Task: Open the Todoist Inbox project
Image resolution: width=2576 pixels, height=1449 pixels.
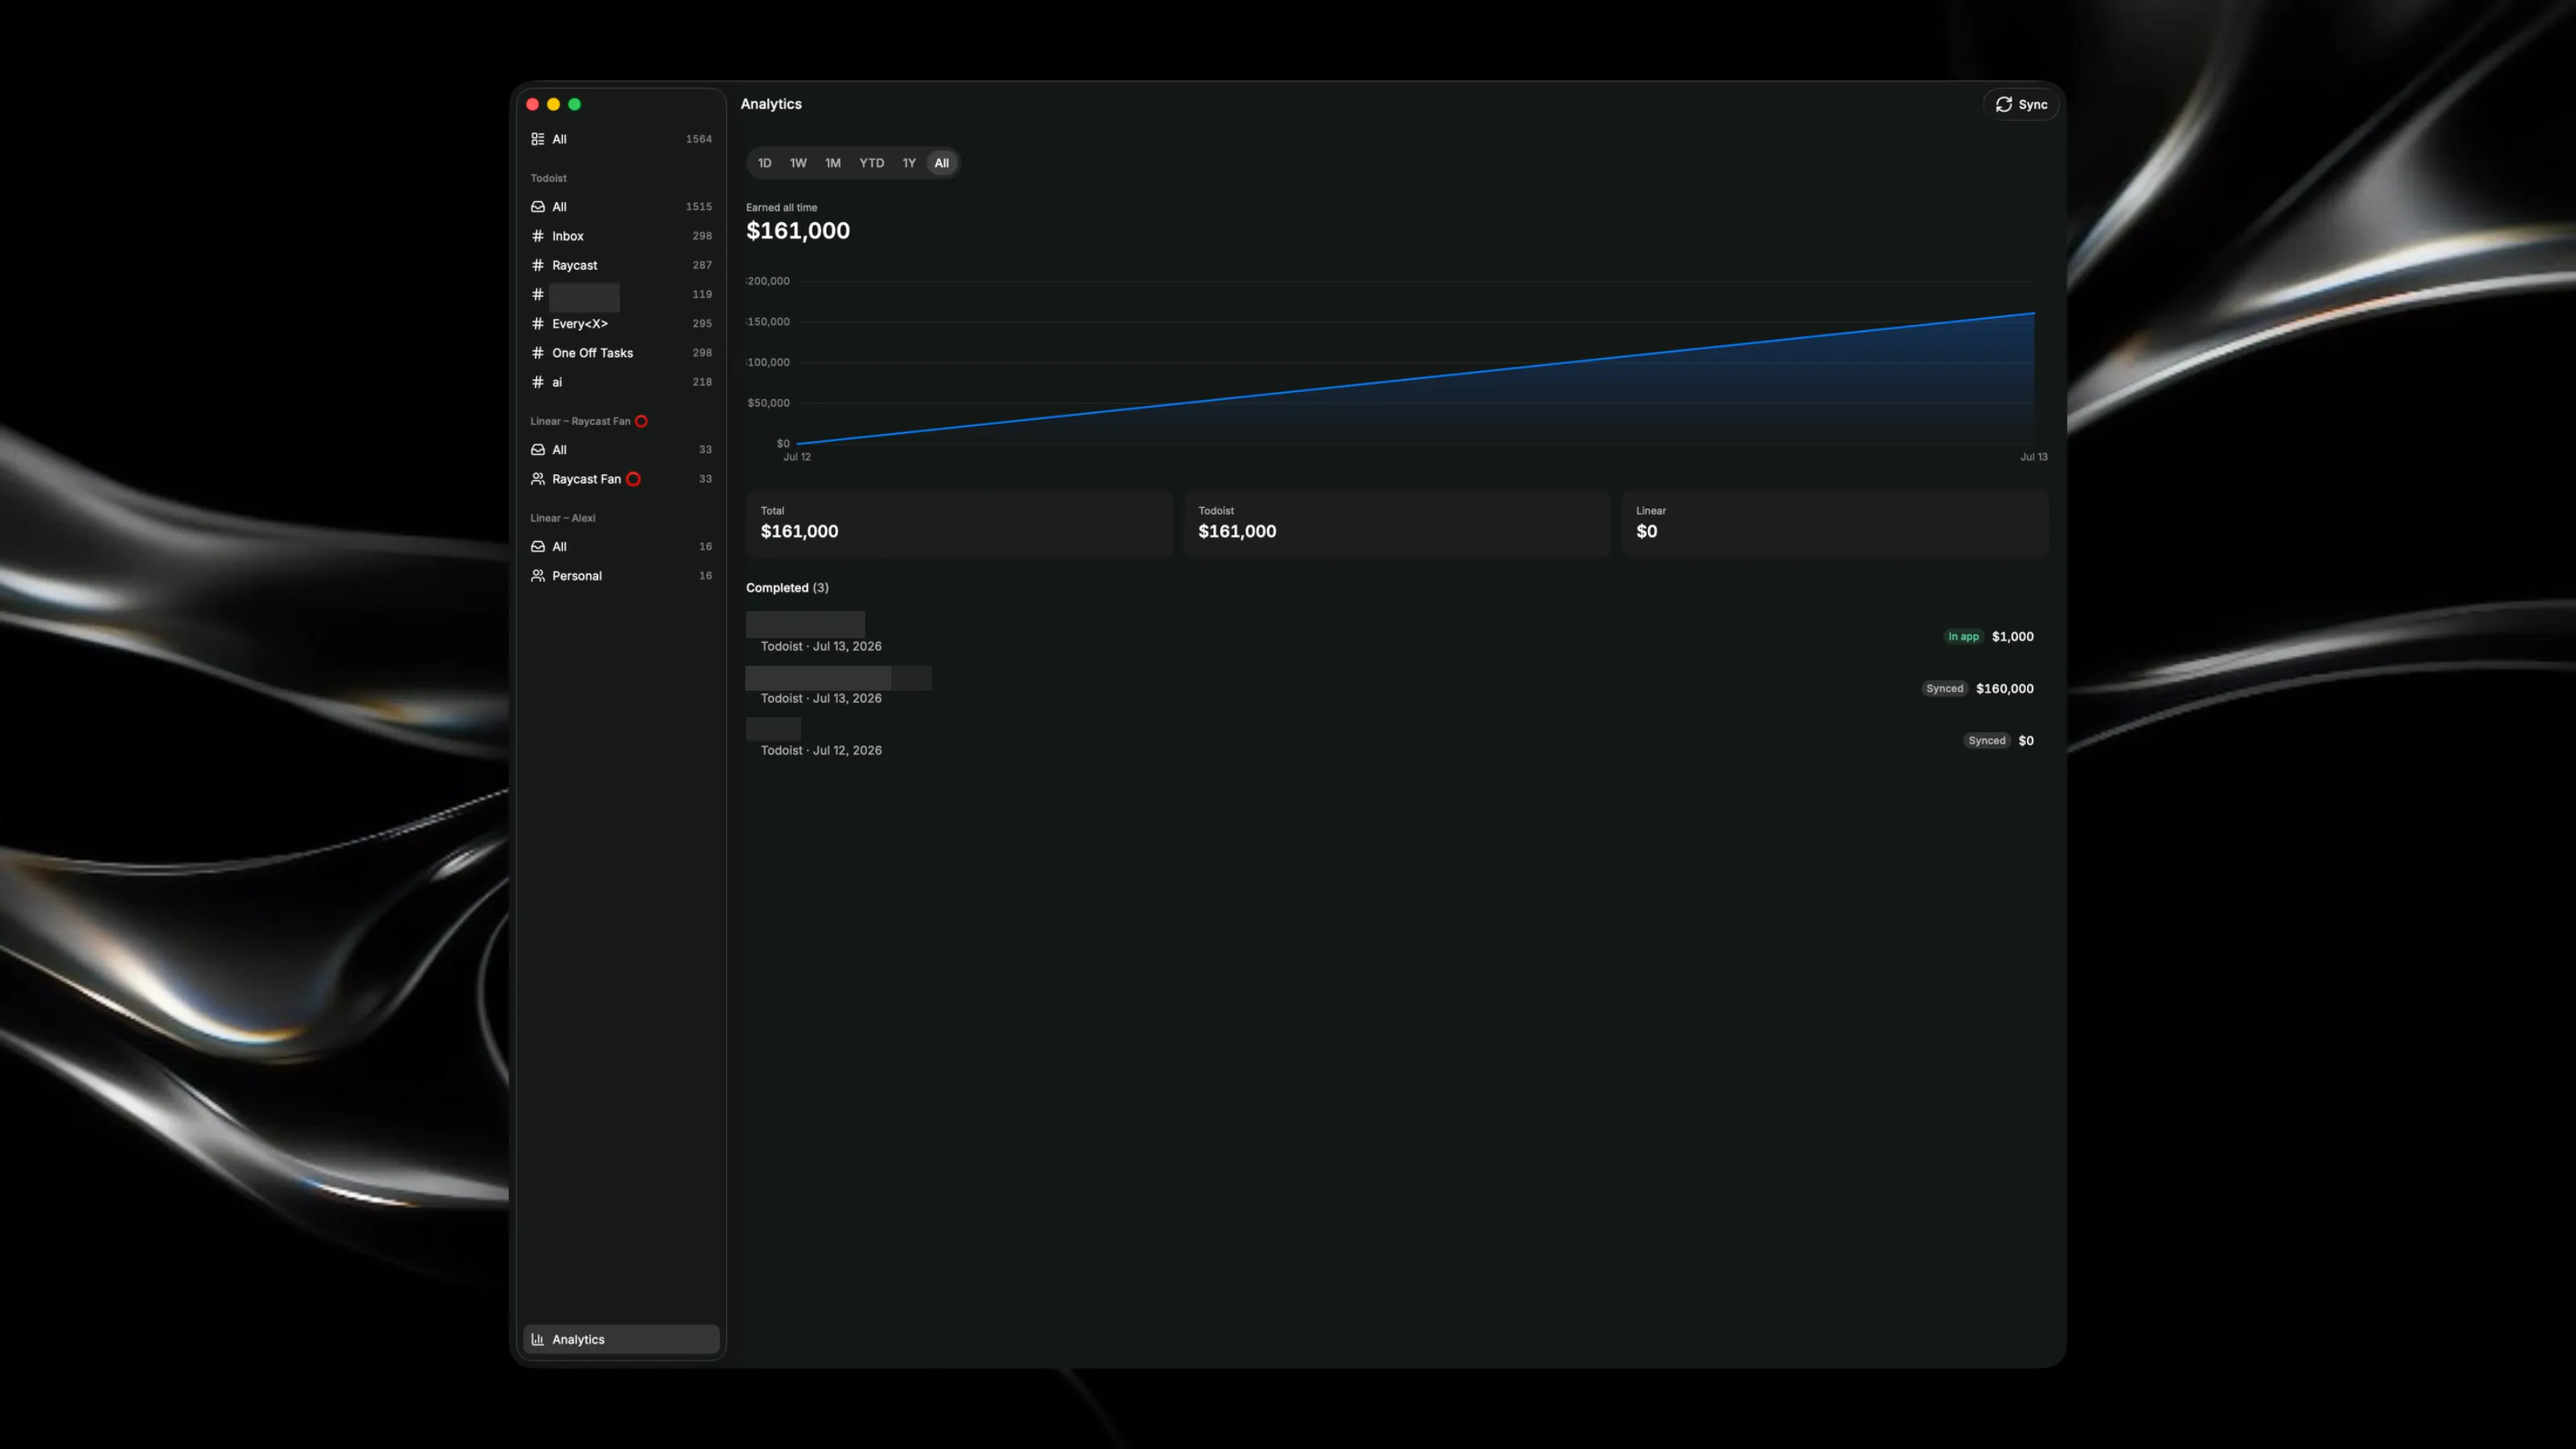Action: (x=621, y=236)
